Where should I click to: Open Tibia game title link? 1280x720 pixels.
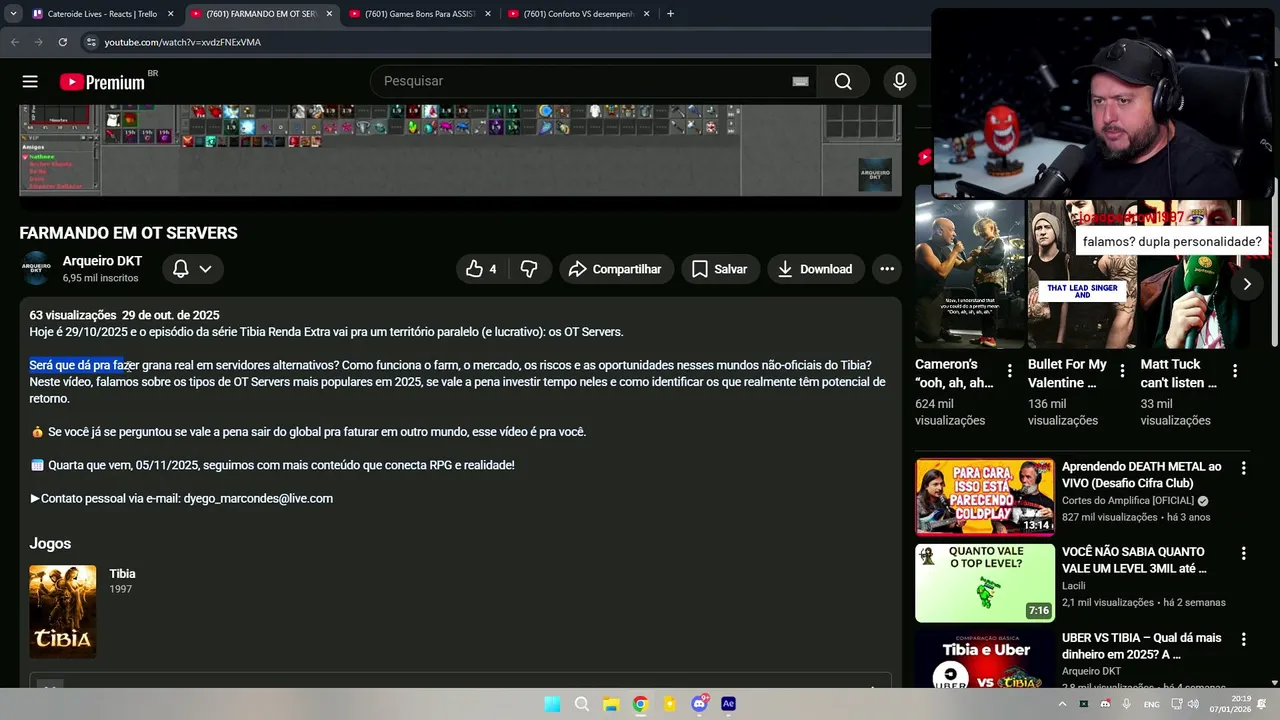pos(122,574)
